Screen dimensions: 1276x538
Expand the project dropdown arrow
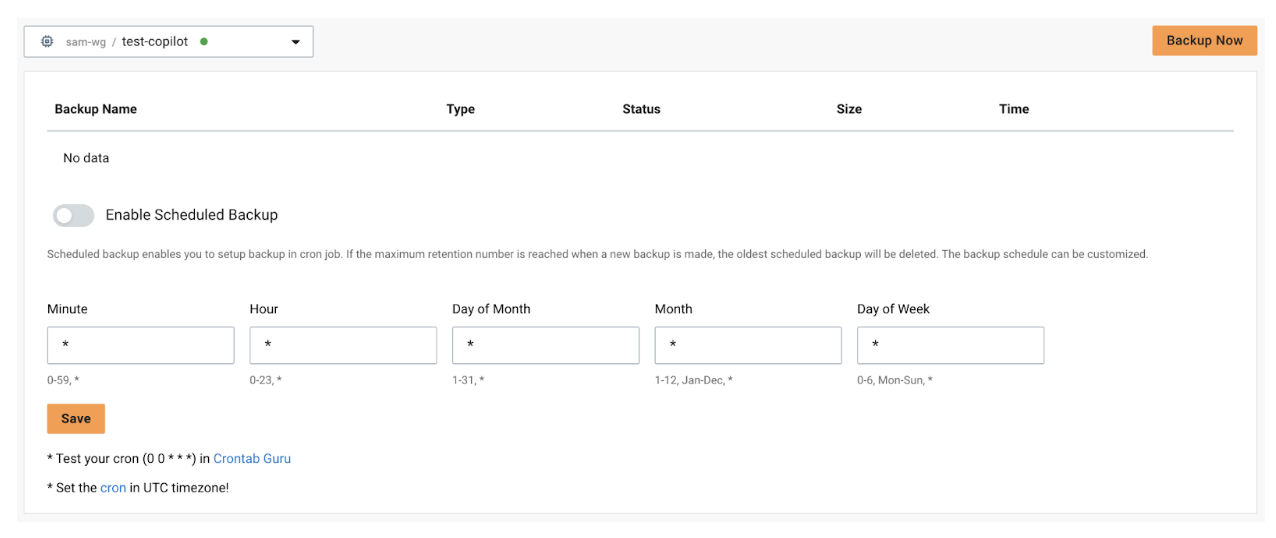click(296, 42)
